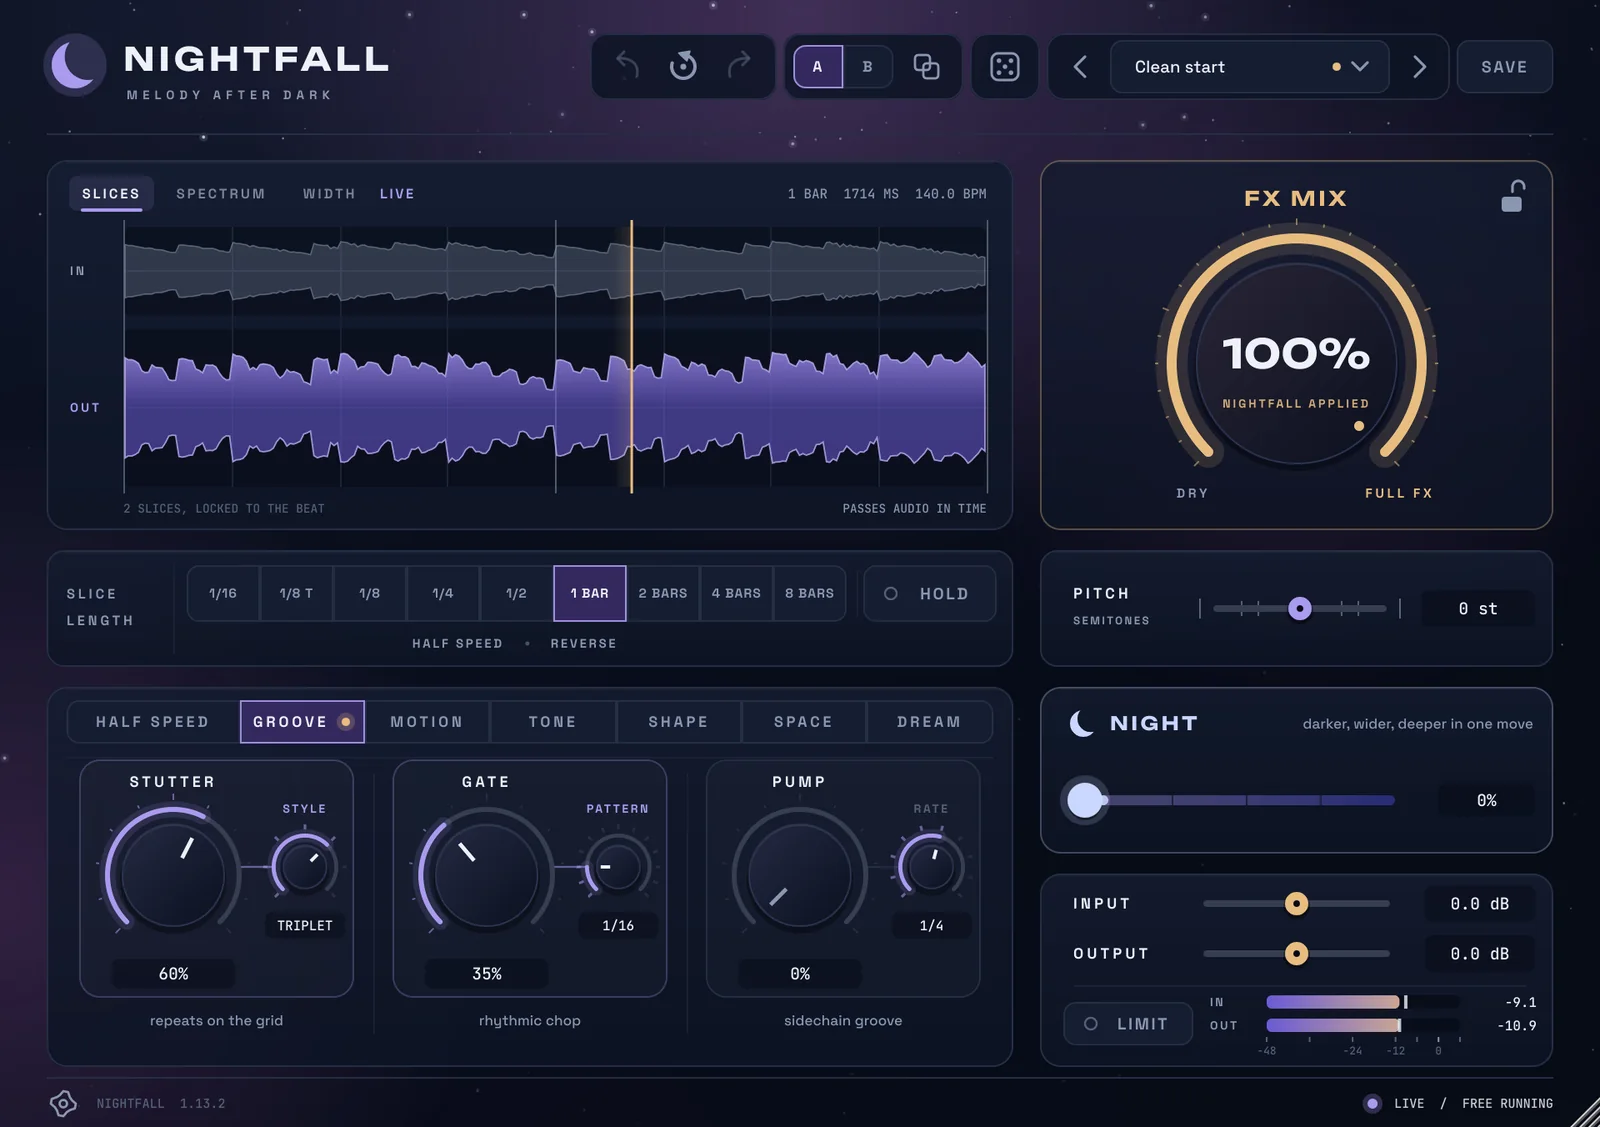Toggle the LIMIT button
This screenshot has width=1600, height=1127.
point(1128,1024)
